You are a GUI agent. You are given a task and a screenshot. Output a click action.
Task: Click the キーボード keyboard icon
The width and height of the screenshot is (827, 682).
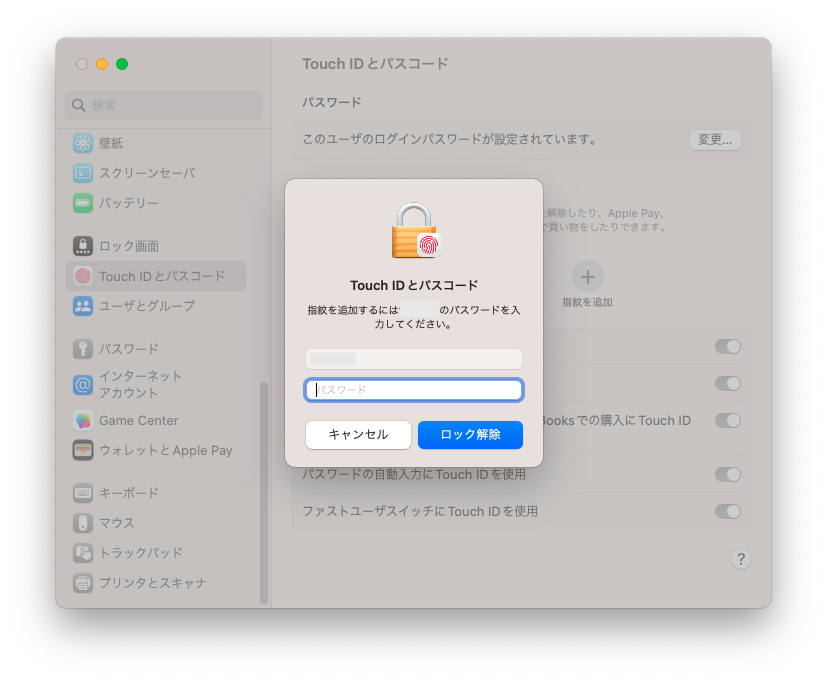pyautogui.click(x=83, y=493)
